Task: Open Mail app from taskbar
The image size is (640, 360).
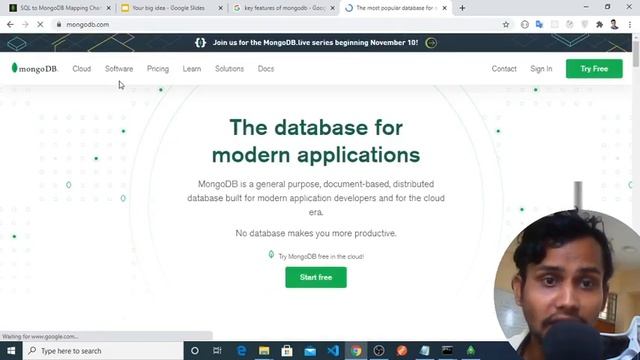Action: tap(310, 351)
